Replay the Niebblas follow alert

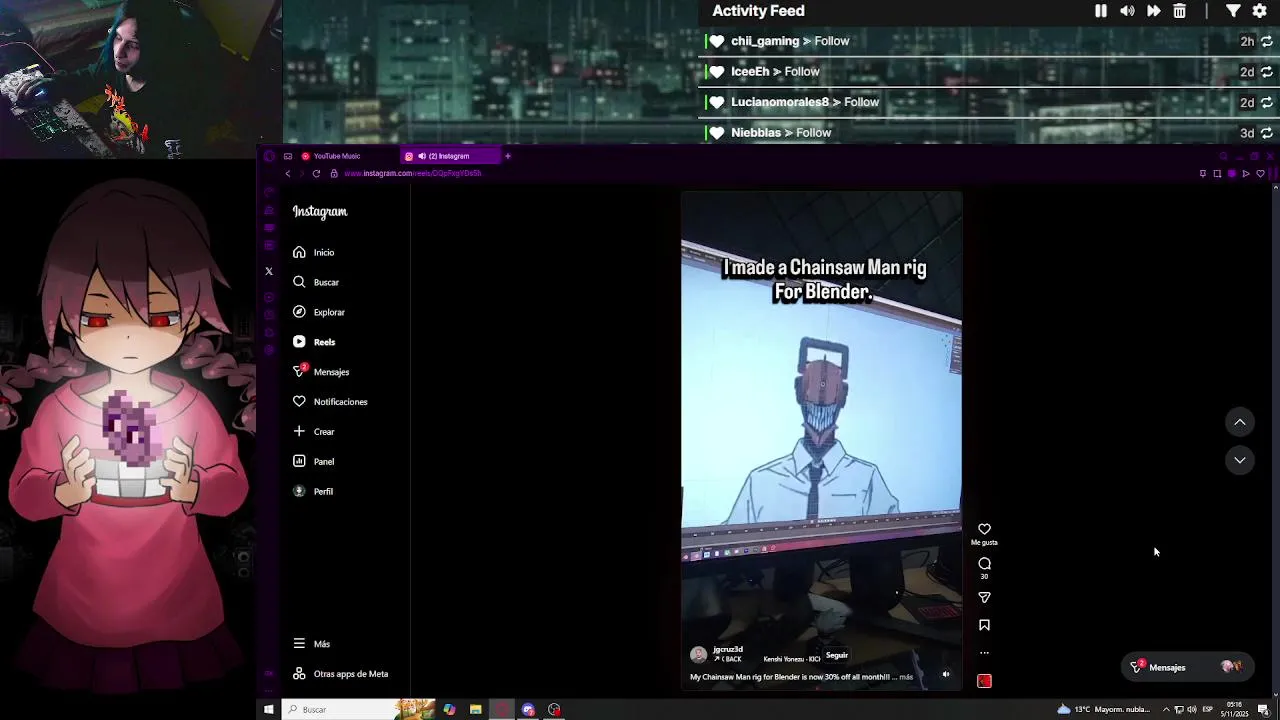tap(1267, 133)
